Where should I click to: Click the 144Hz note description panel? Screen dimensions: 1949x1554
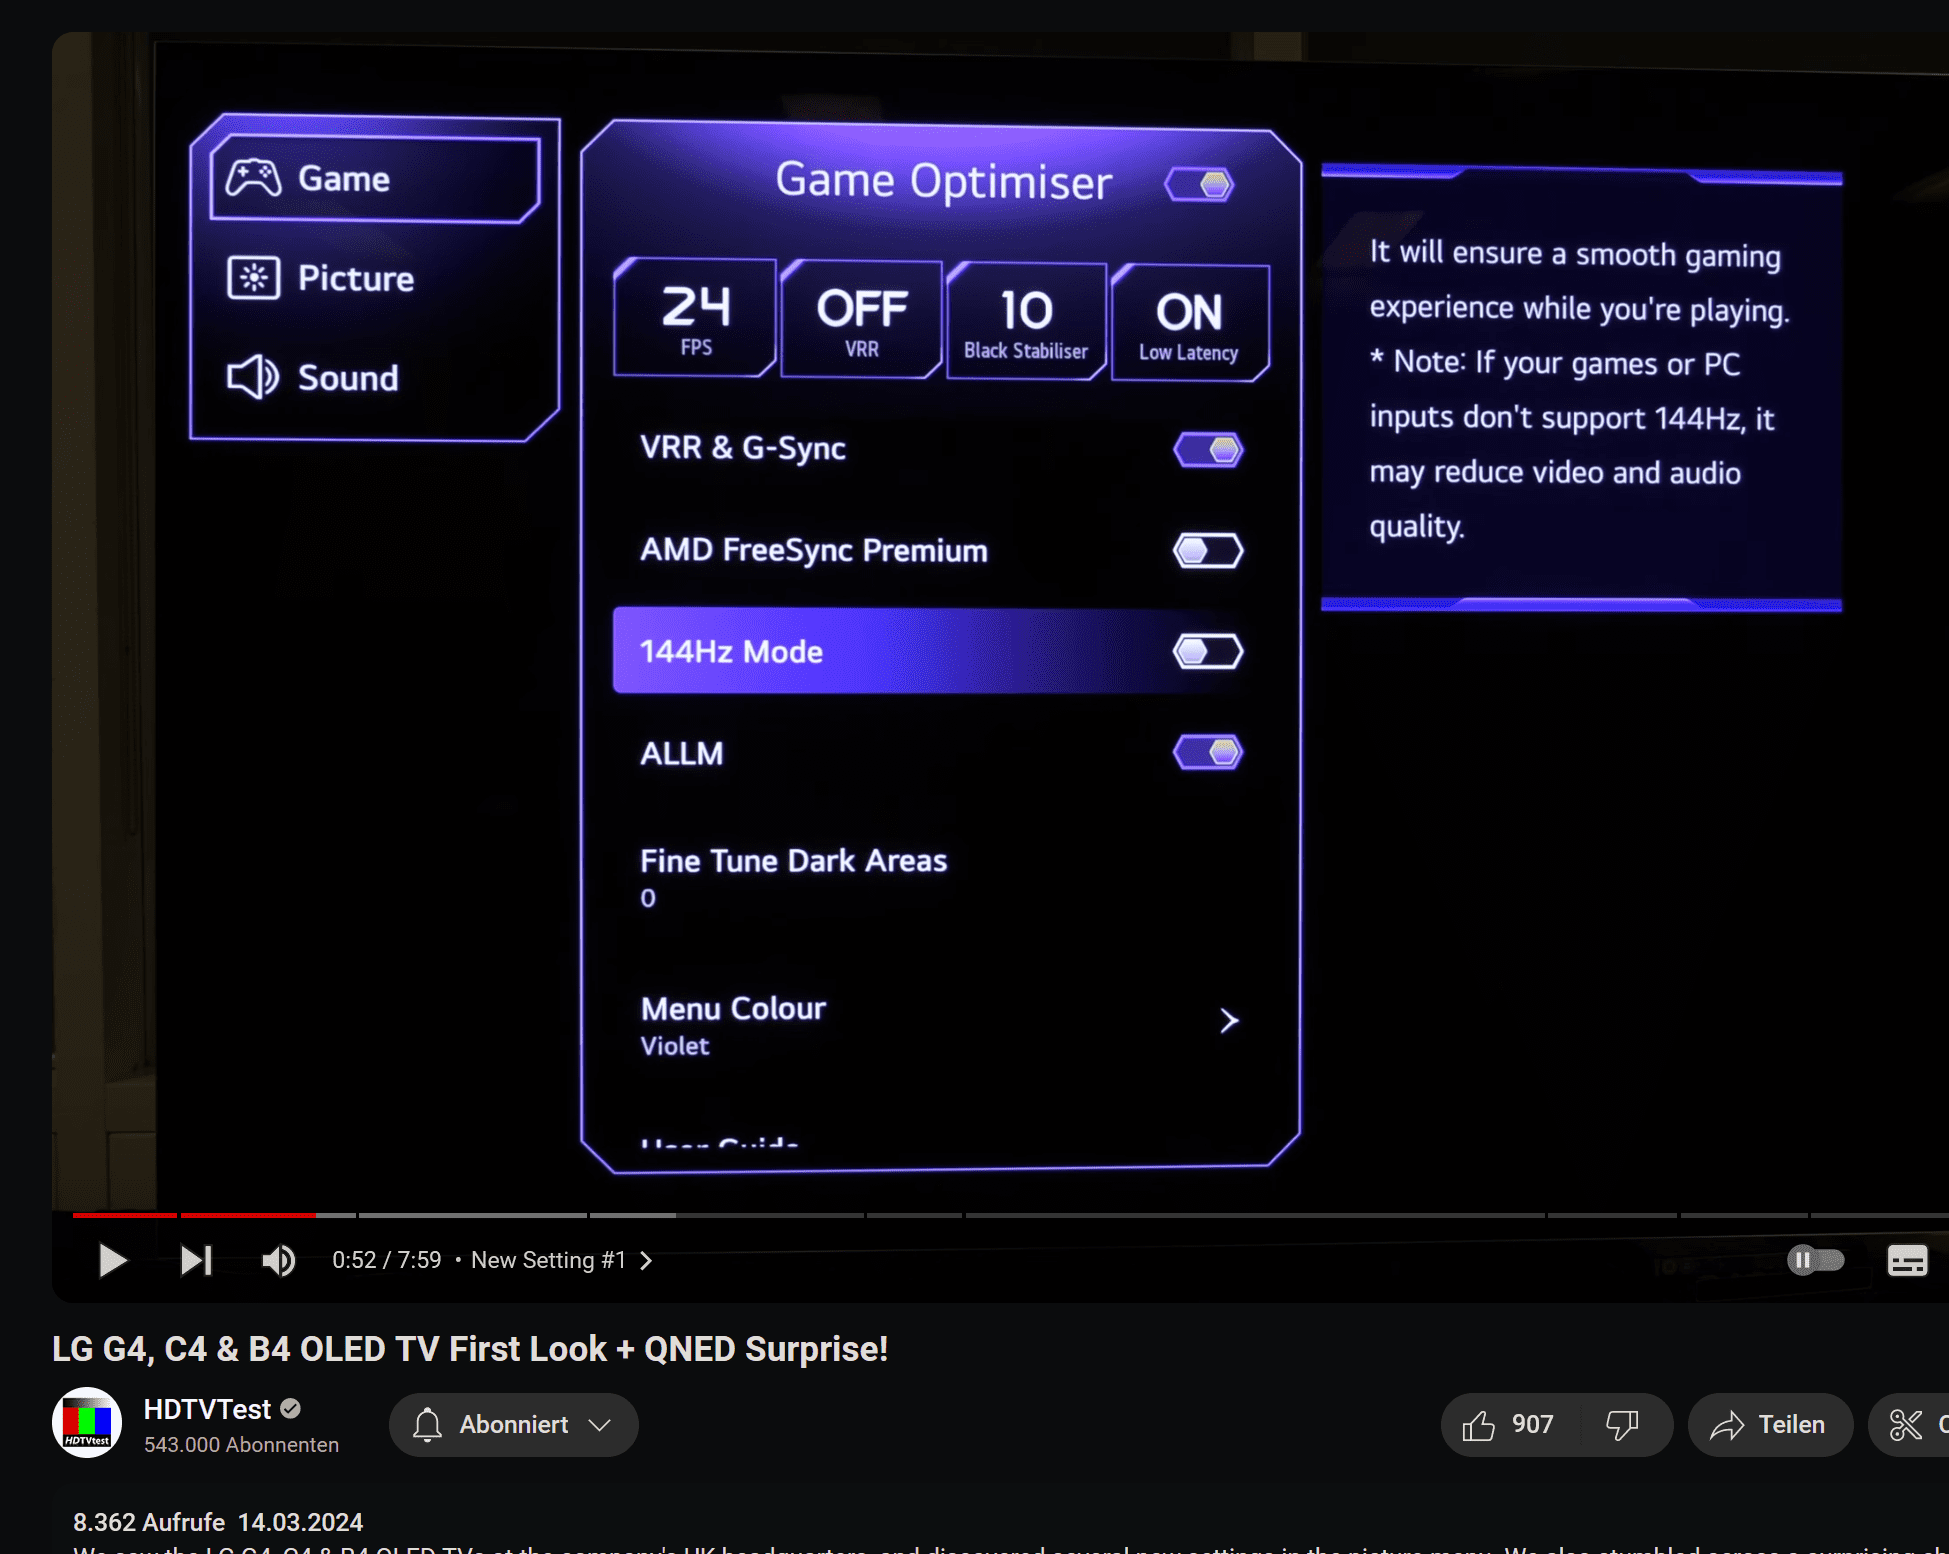coord(1581,388)
